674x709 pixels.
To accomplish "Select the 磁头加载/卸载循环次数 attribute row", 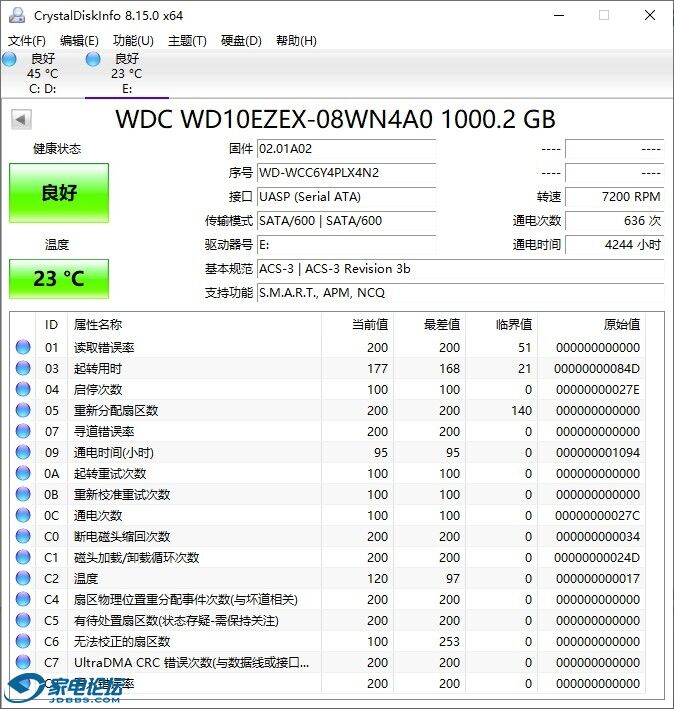I will [x=328, y=557].
